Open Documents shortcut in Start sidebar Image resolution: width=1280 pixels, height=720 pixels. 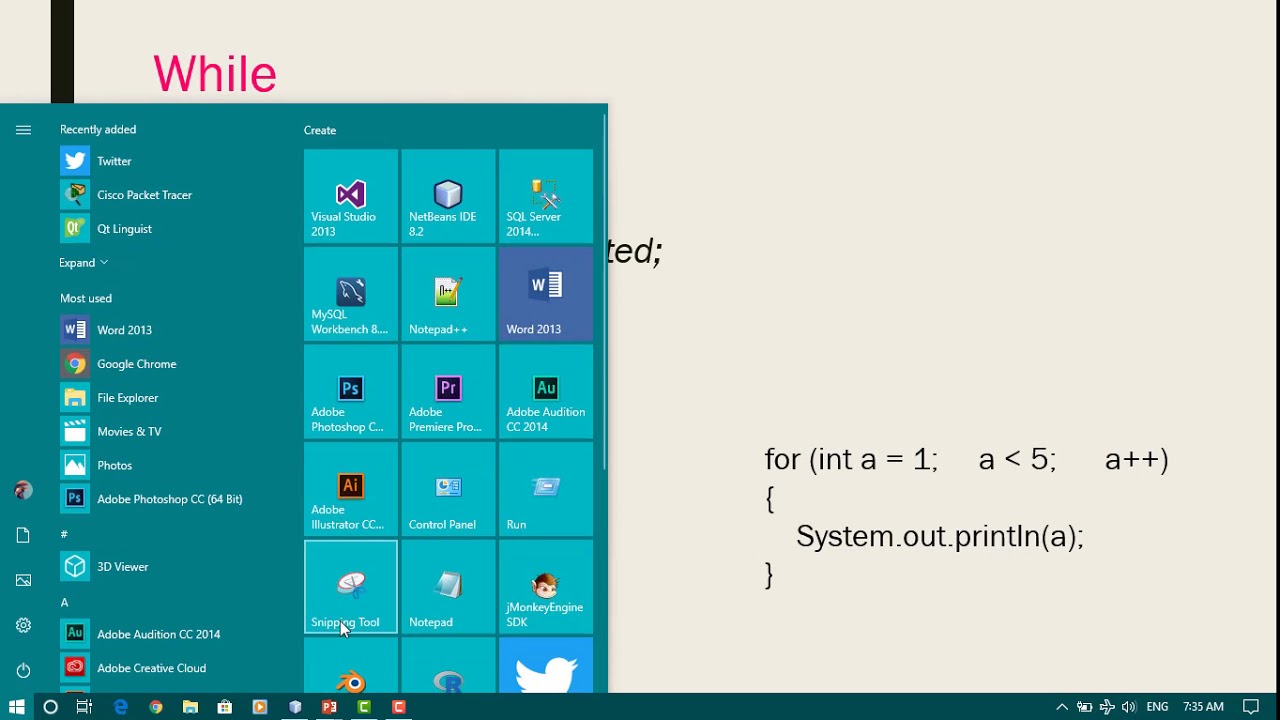click(x=23, y=536)
